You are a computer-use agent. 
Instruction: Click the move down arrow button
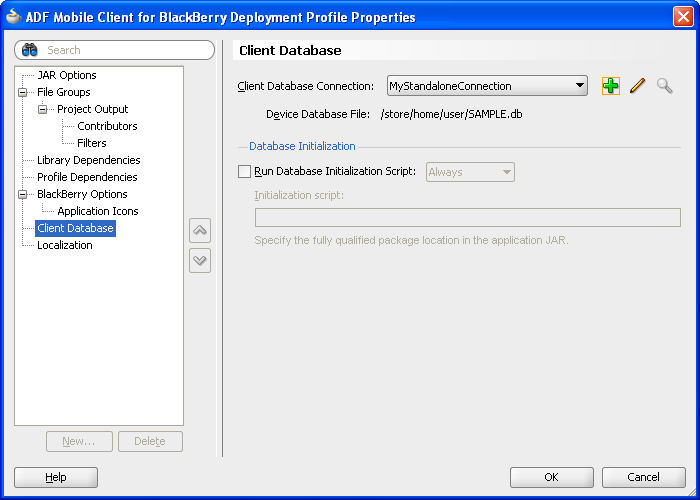coord(200,260)
